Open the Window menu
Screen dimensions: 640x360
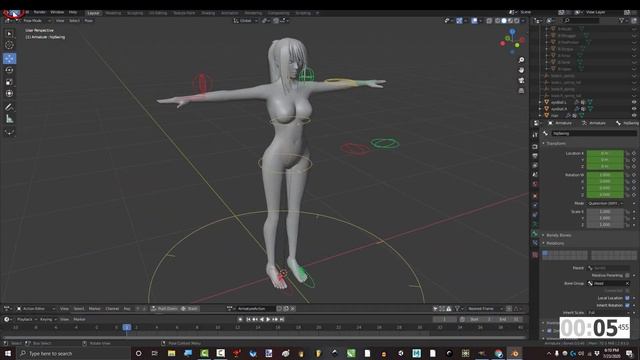click(x=57, y=12)
